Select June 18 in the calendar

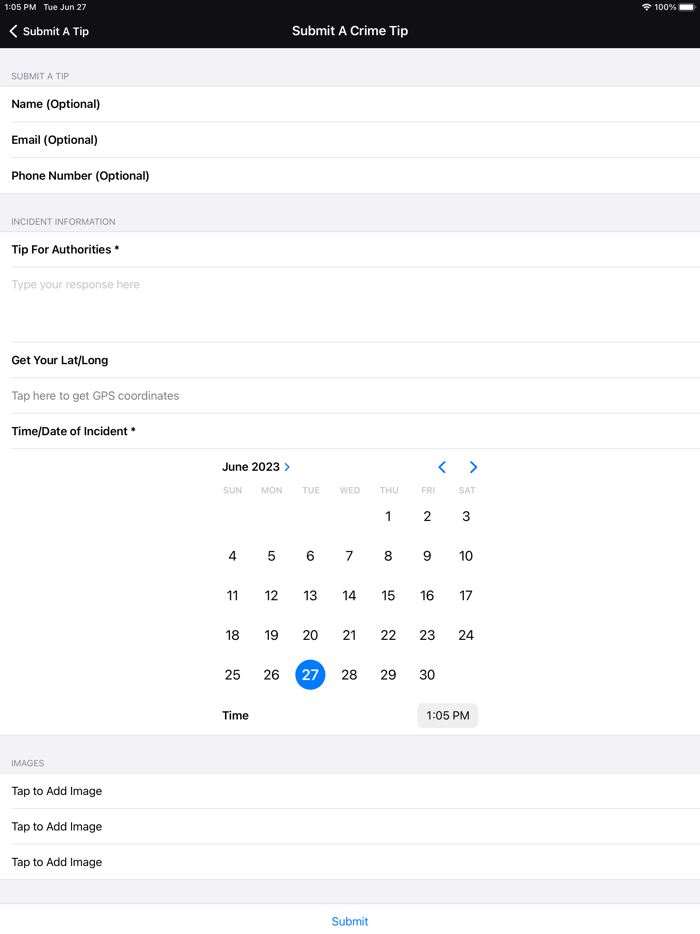(x=232, y=635)
